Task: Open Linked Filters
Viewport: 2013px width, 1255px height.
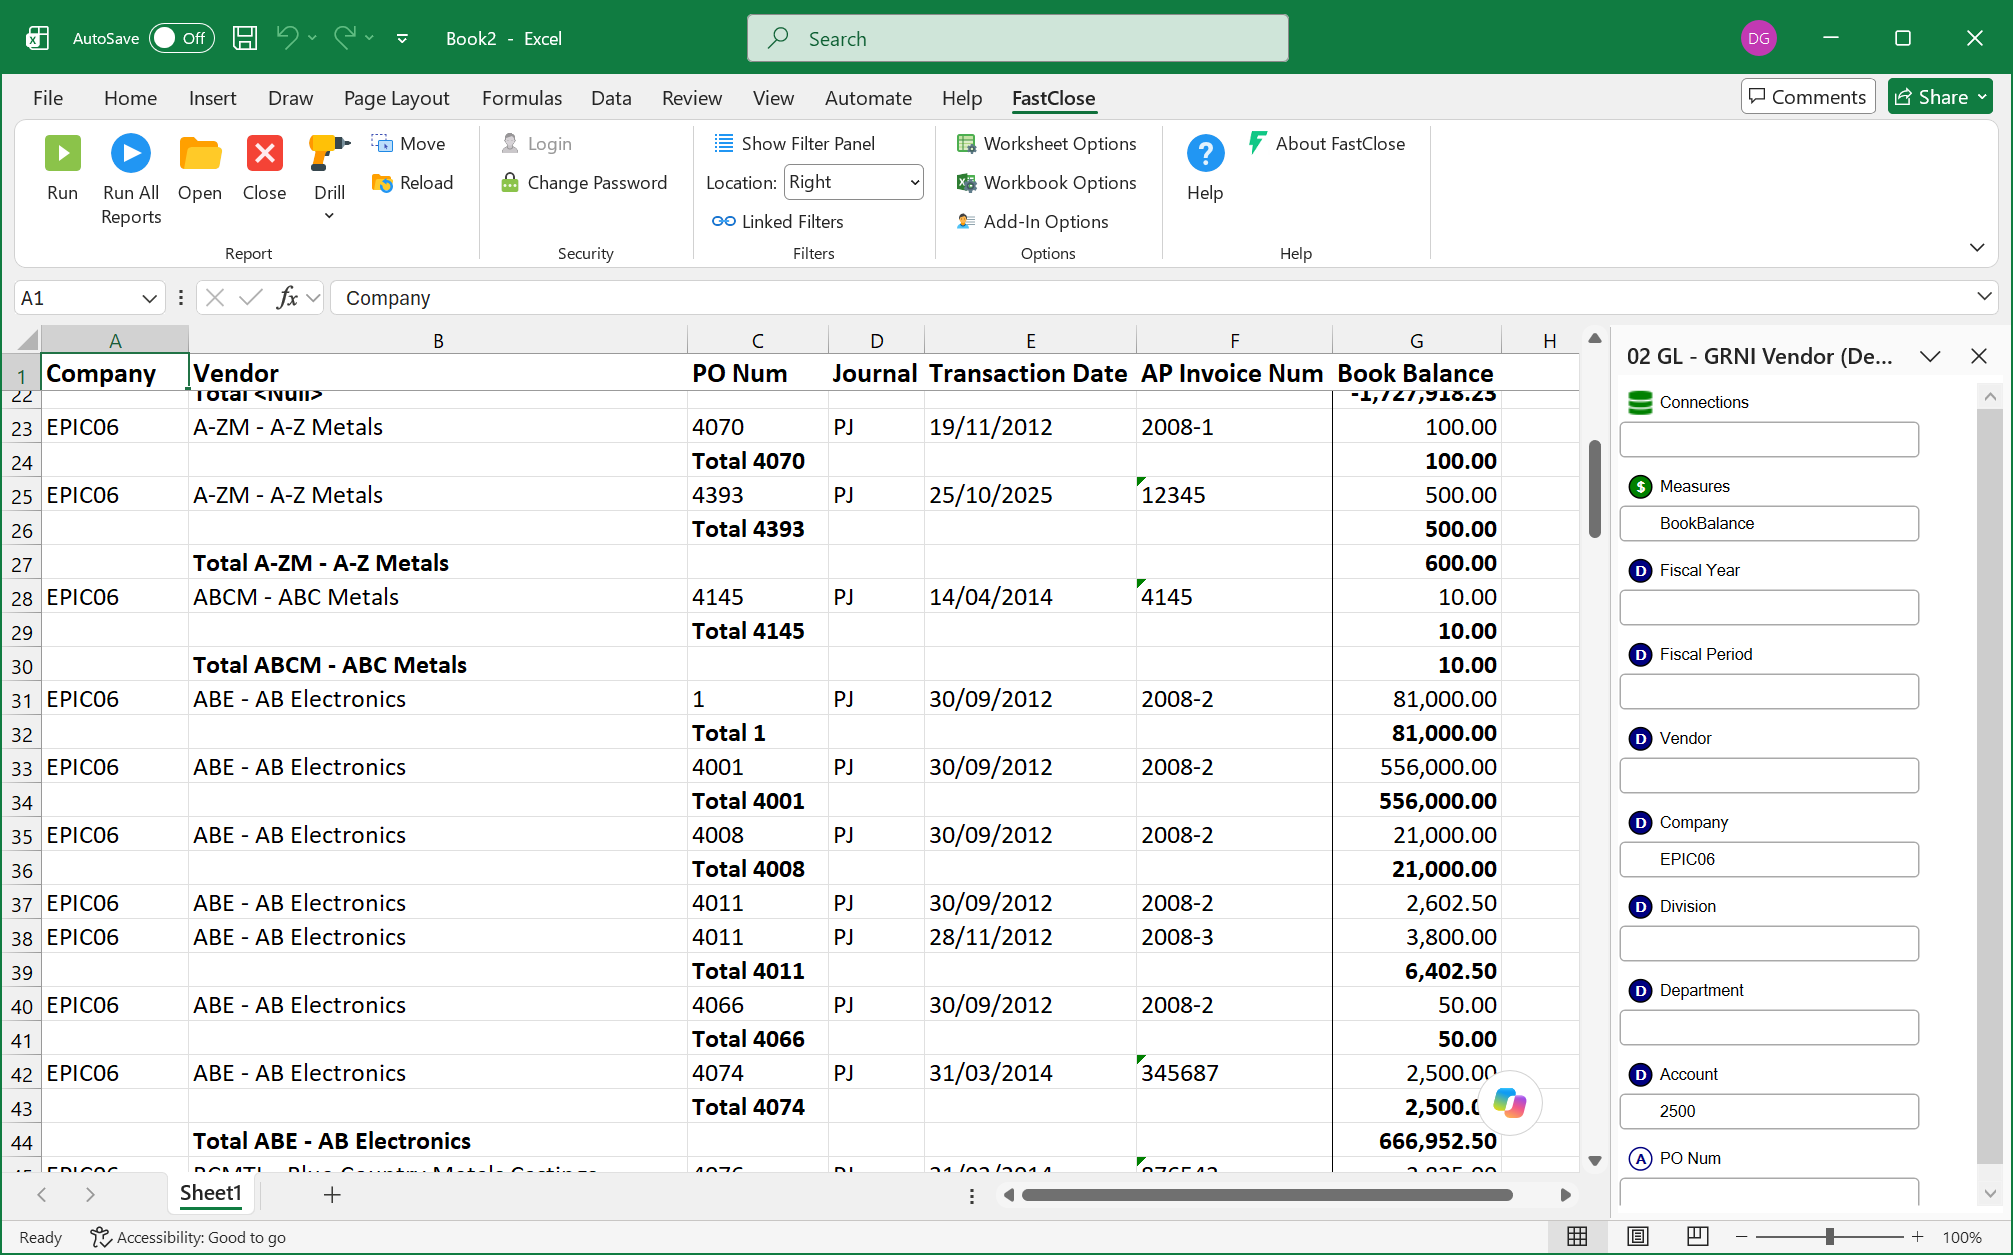Action: coord(778,222)
